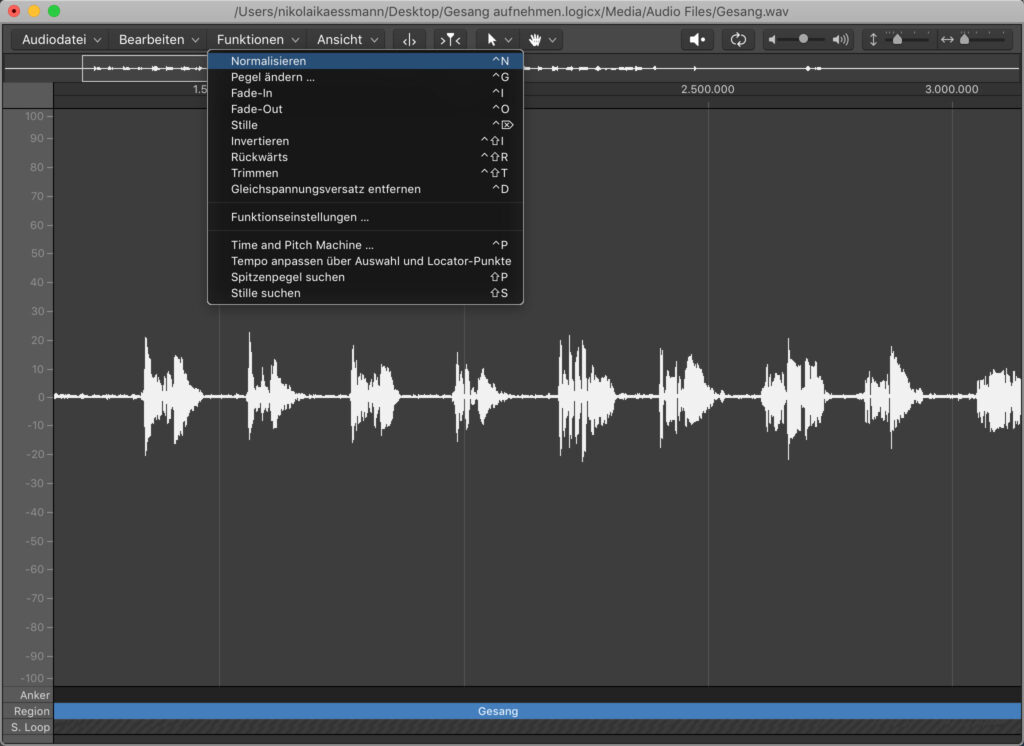This screenshot has height=746, width=1024.
Task: Select Fade-Out menu entry
Action: [x=365, y=109]
